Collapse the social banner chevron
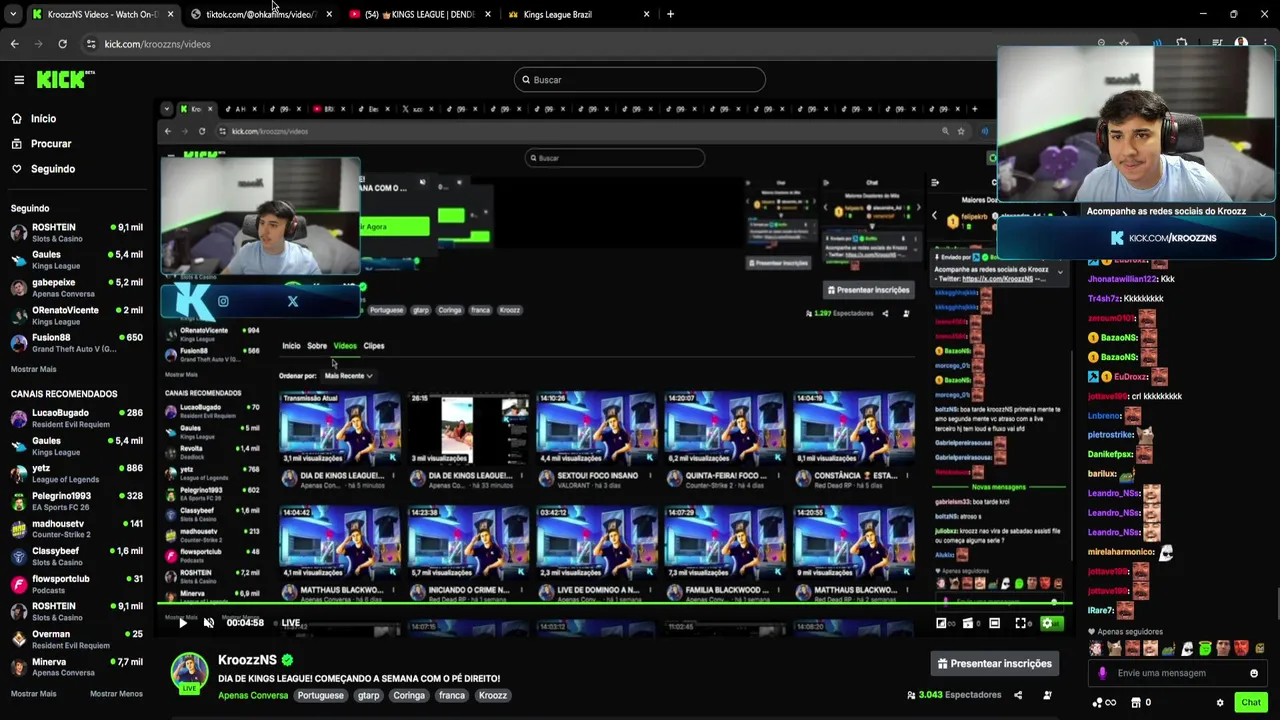1280x720 pixels. [1263, 213]
